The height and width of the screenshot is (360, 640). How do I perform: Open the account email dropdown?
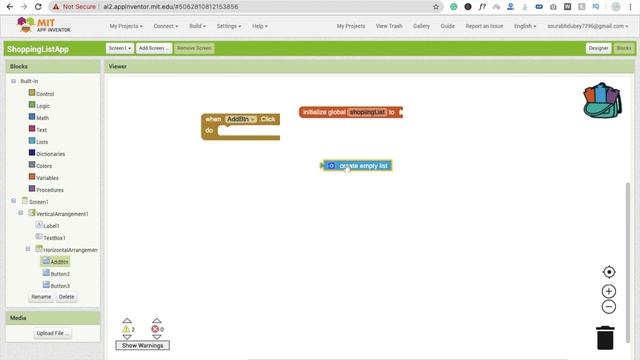(588, 26)
